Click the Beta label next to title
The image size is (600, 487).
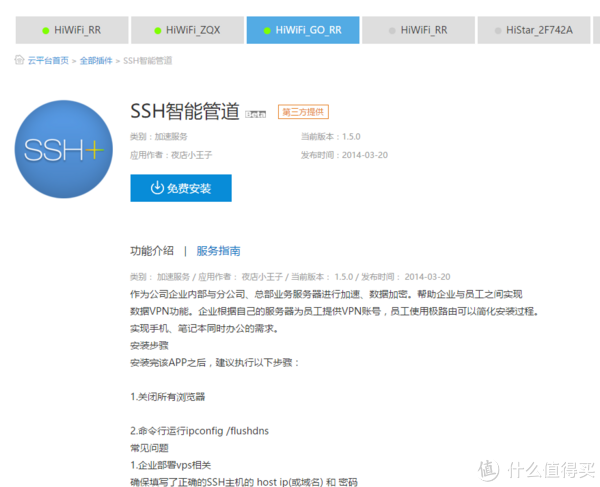tap(256, 114)
